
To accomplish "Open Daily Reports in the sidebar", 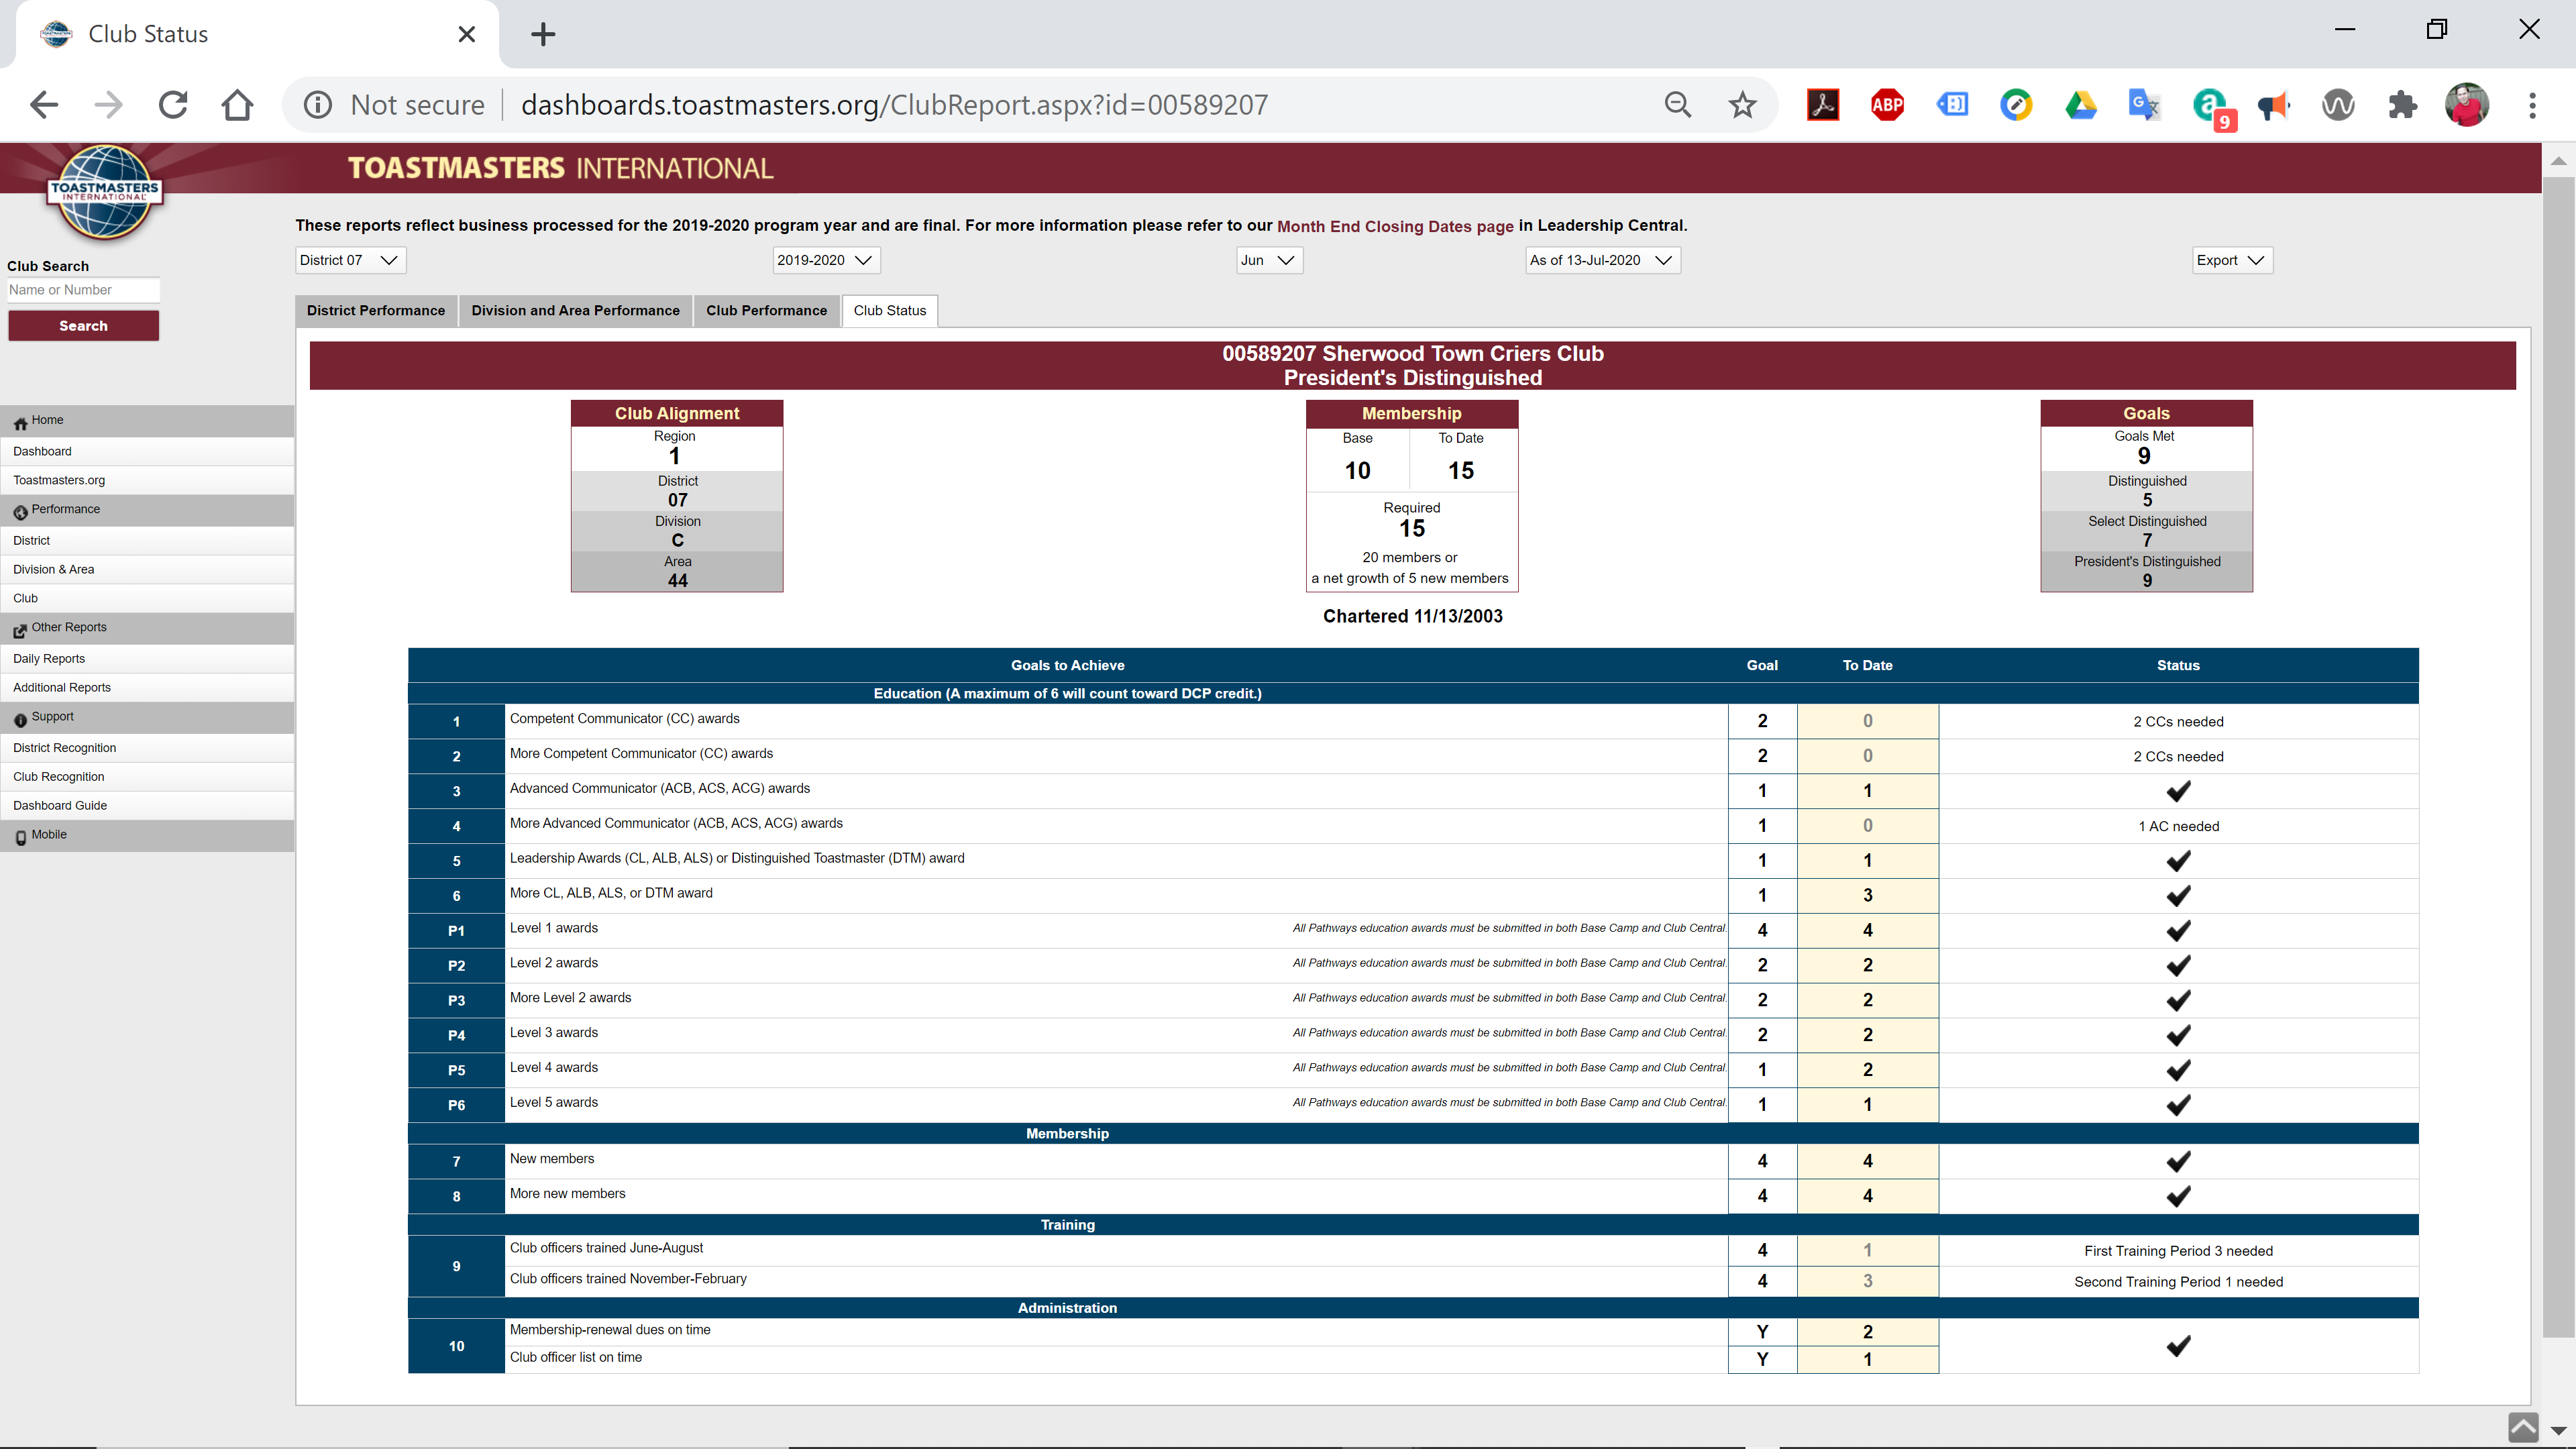I will [x=49, y=658].
